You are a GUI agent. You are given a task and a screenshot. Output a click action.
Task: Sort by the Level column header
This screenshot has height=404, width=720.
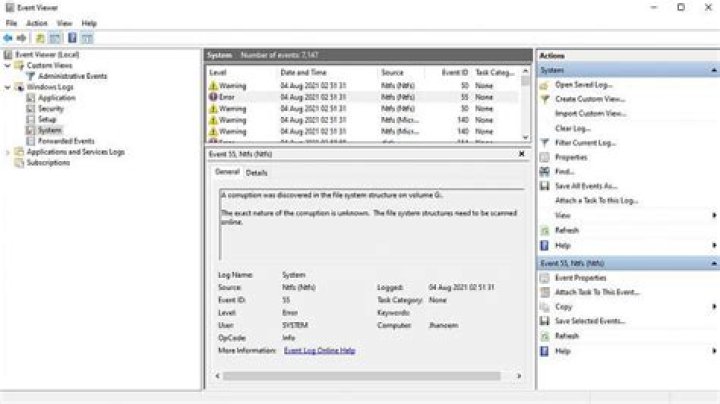pos(242,73)
